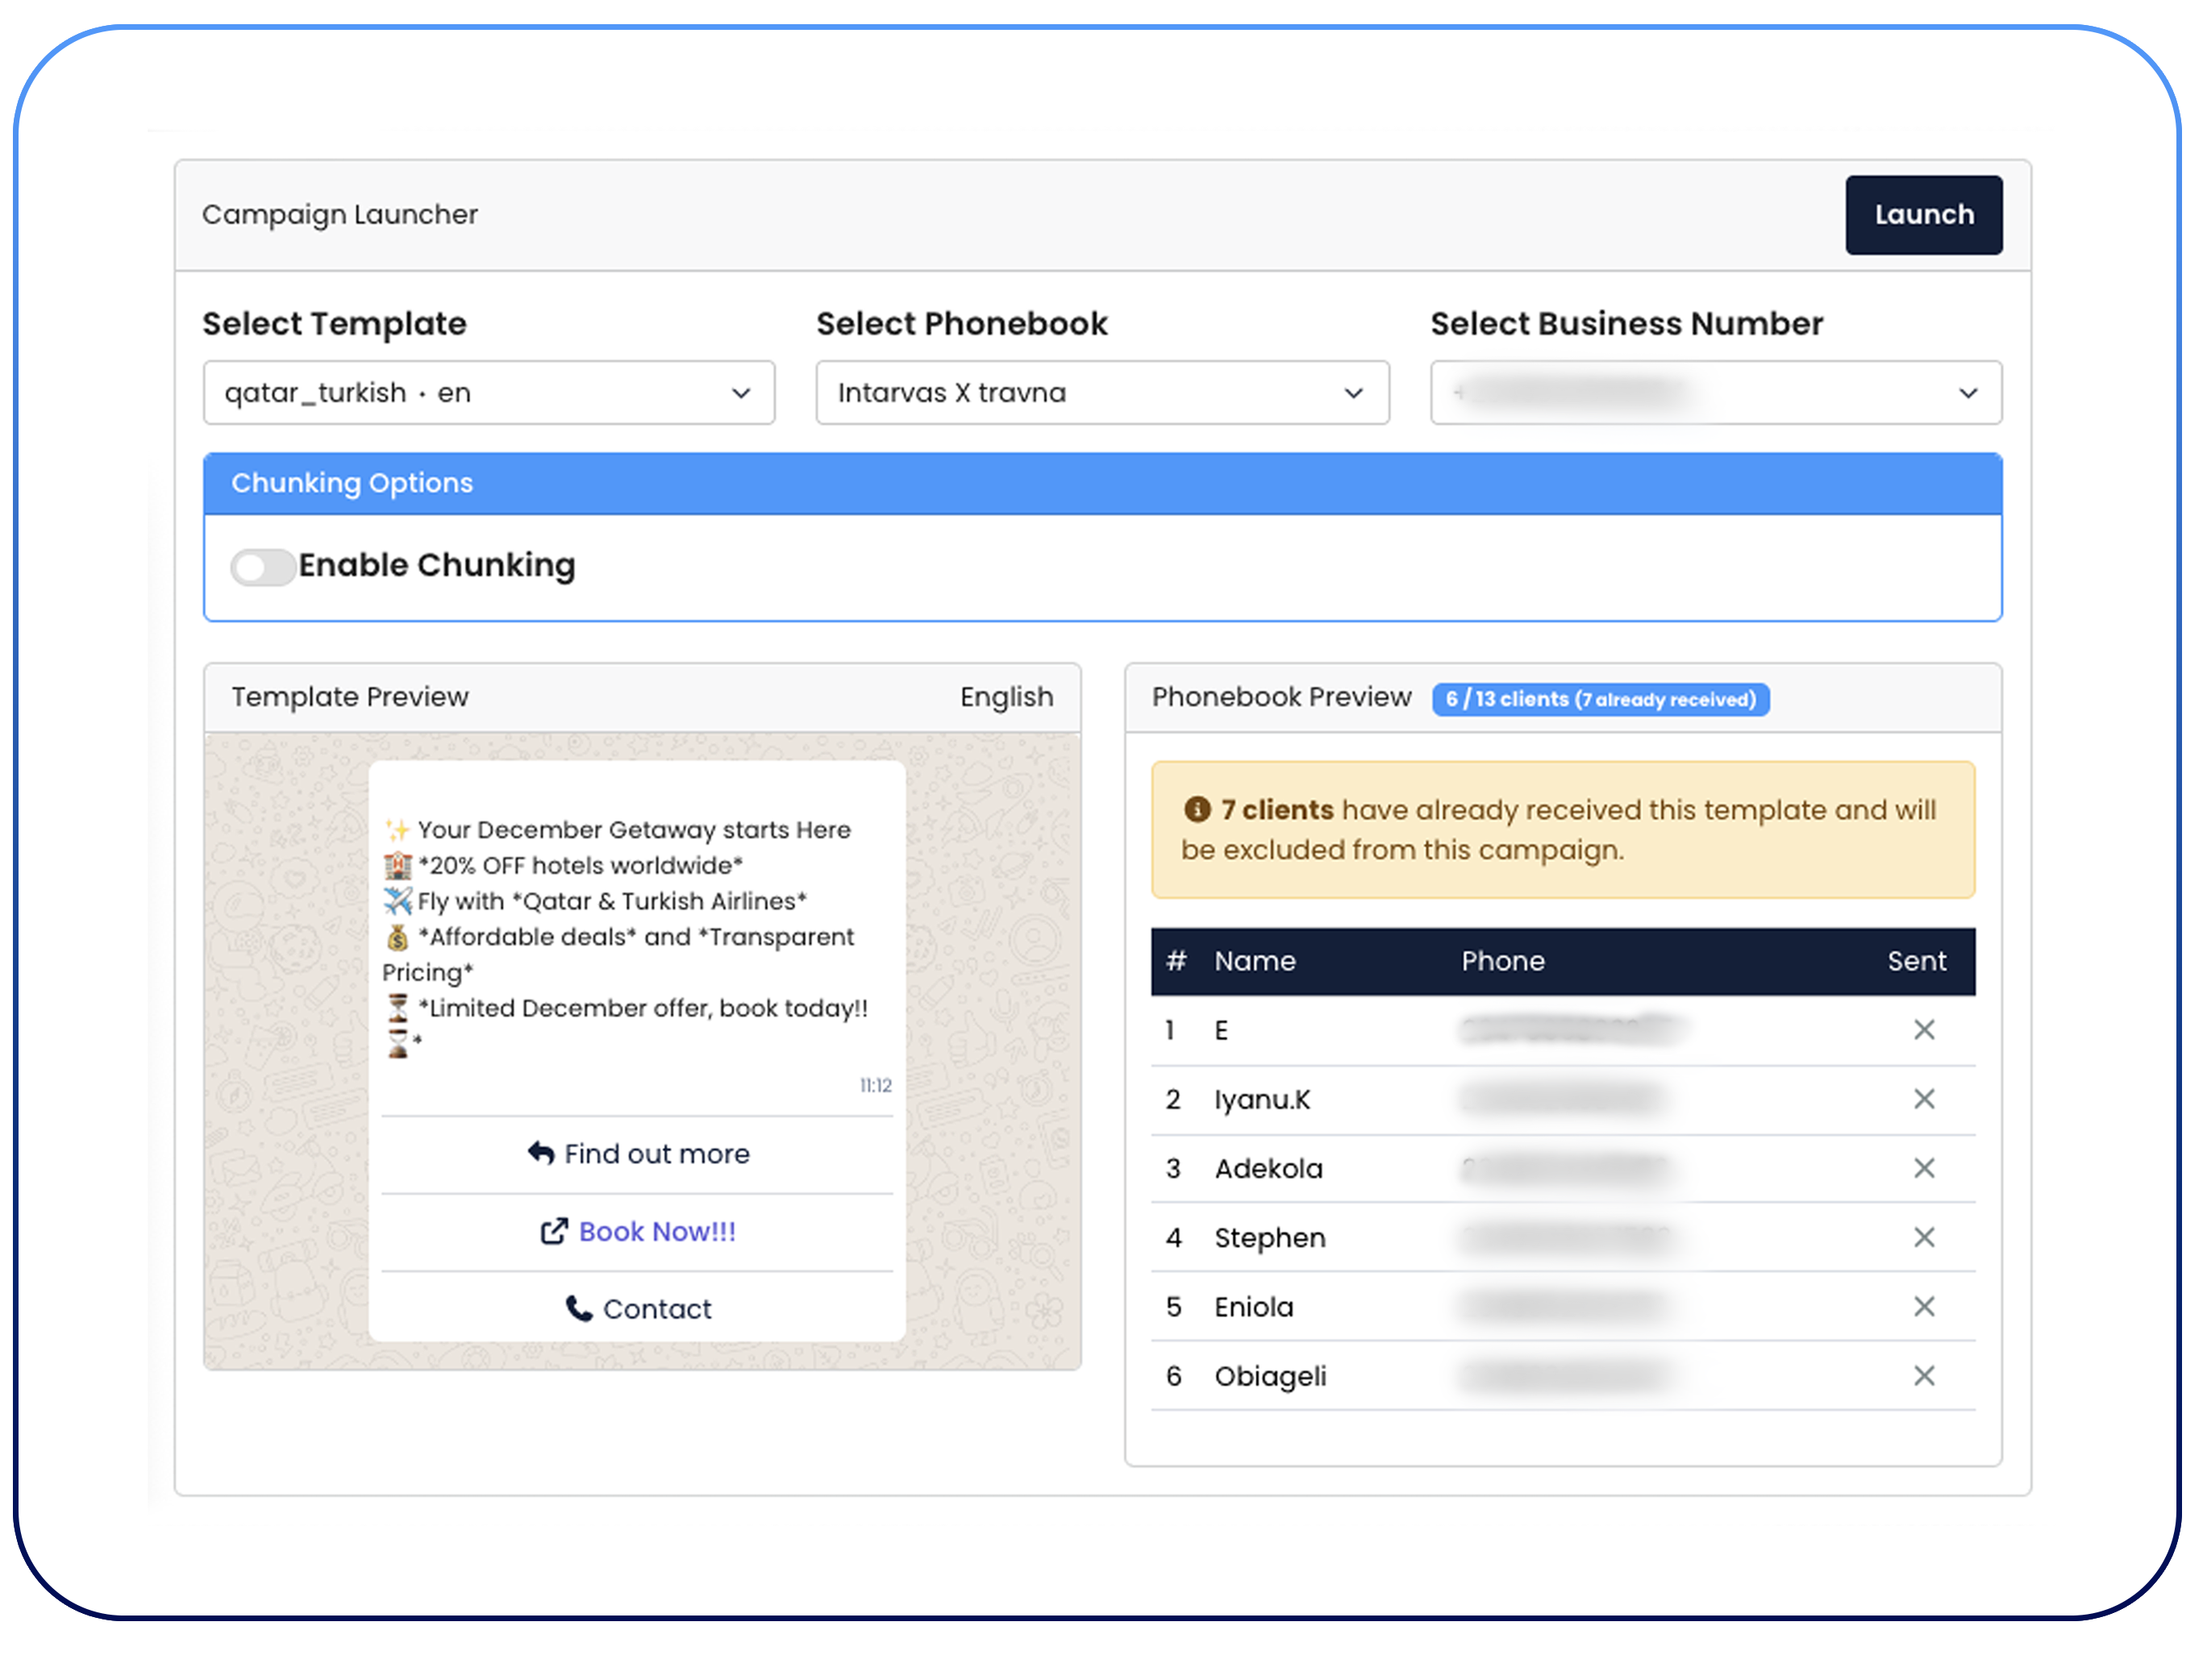Turn on the Enable Chunking switch
Image resolution: width=2203 pixels, height=1680 pixels.
click(262, 566)
